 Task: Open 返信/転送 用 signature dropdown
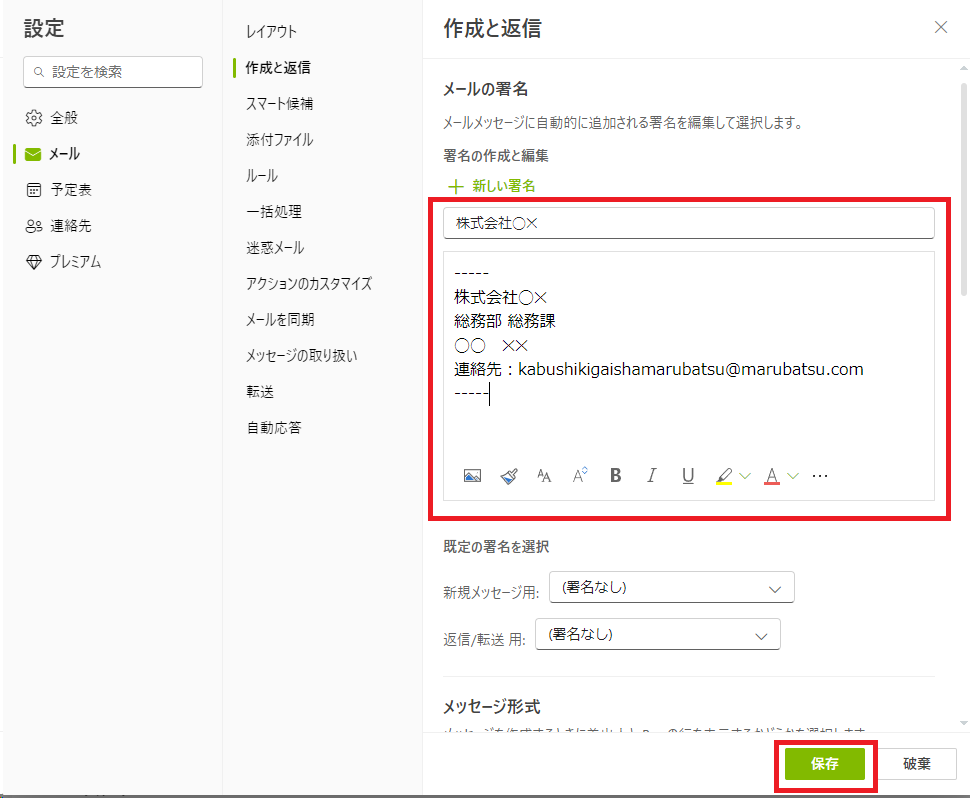tap(657, 635)
